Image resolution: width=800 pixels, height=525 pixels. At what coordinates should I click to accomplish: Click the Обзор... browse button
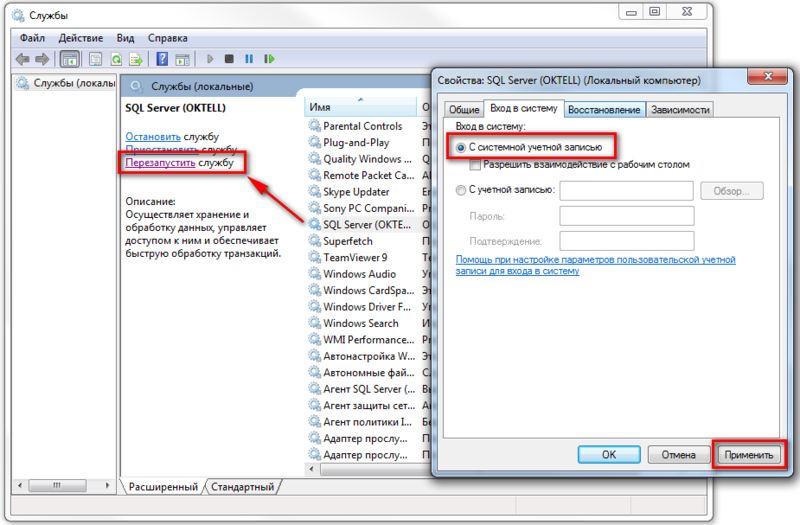click(x=732, y=191)
